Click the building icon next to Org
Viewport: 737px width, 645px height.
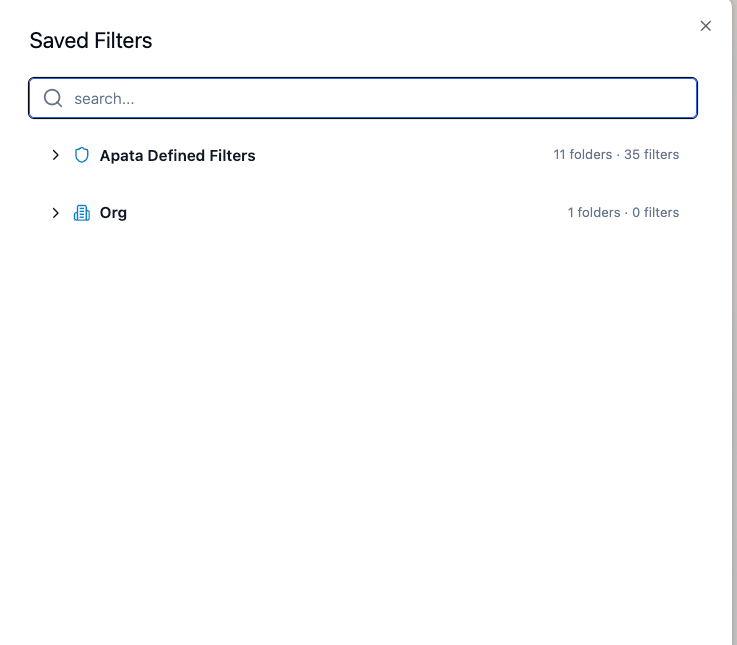[82, 213]
